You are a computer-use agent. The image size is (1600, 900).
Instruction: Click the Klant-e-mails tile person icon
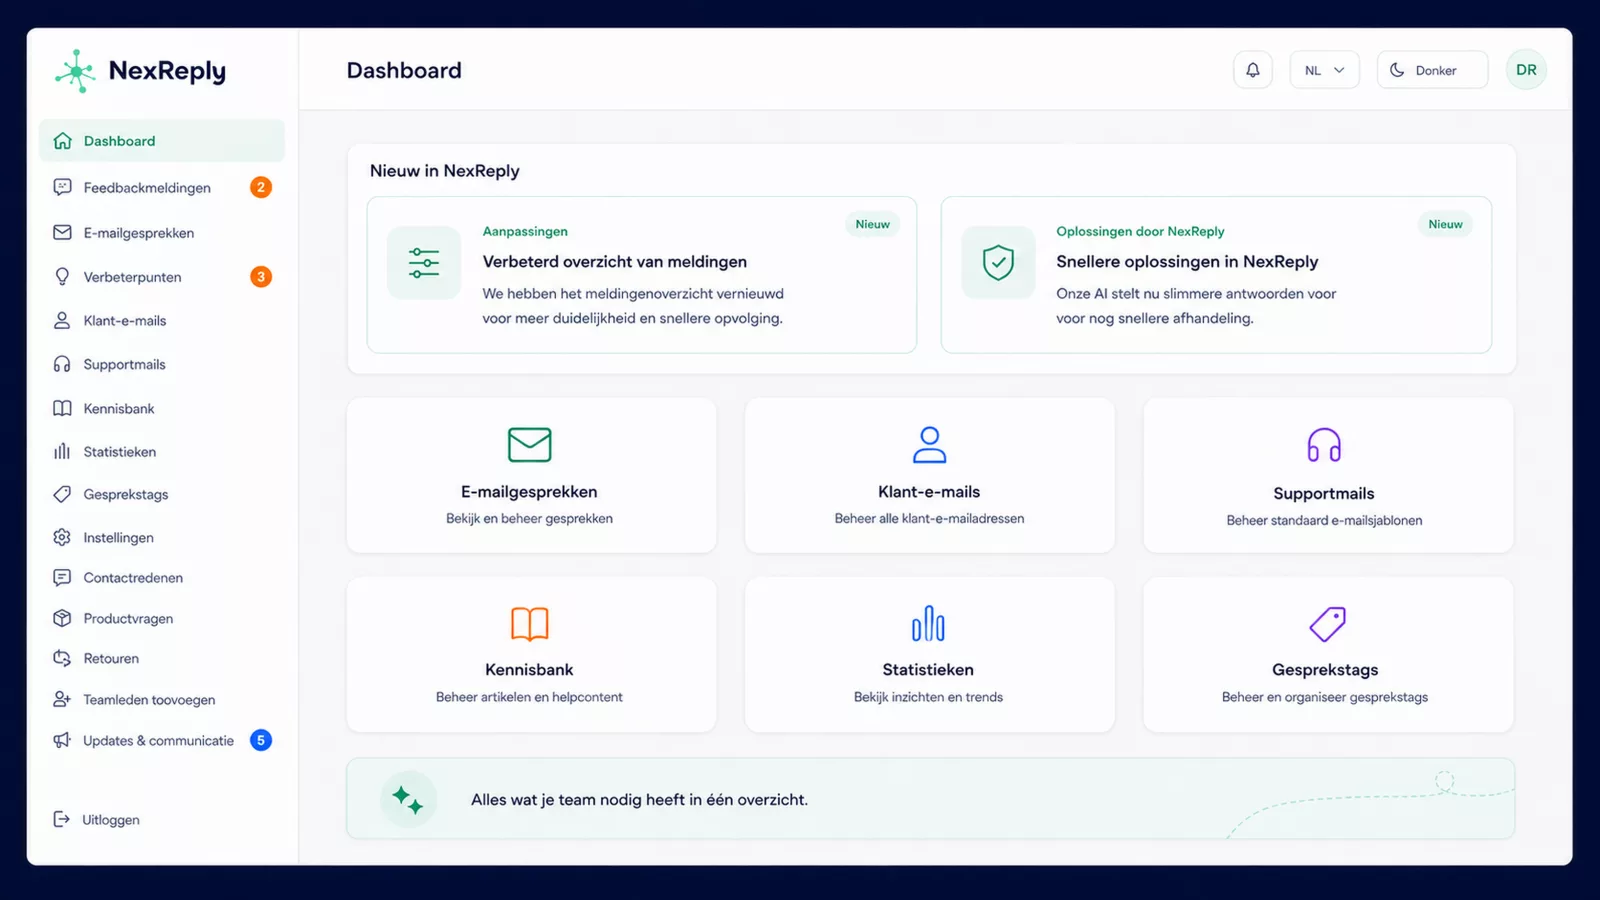coord(929,445)
